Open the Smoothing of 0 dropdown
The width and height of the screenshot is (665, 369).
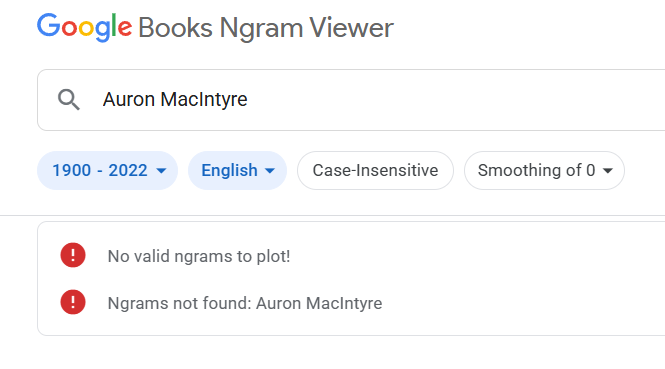click(545, 171)
